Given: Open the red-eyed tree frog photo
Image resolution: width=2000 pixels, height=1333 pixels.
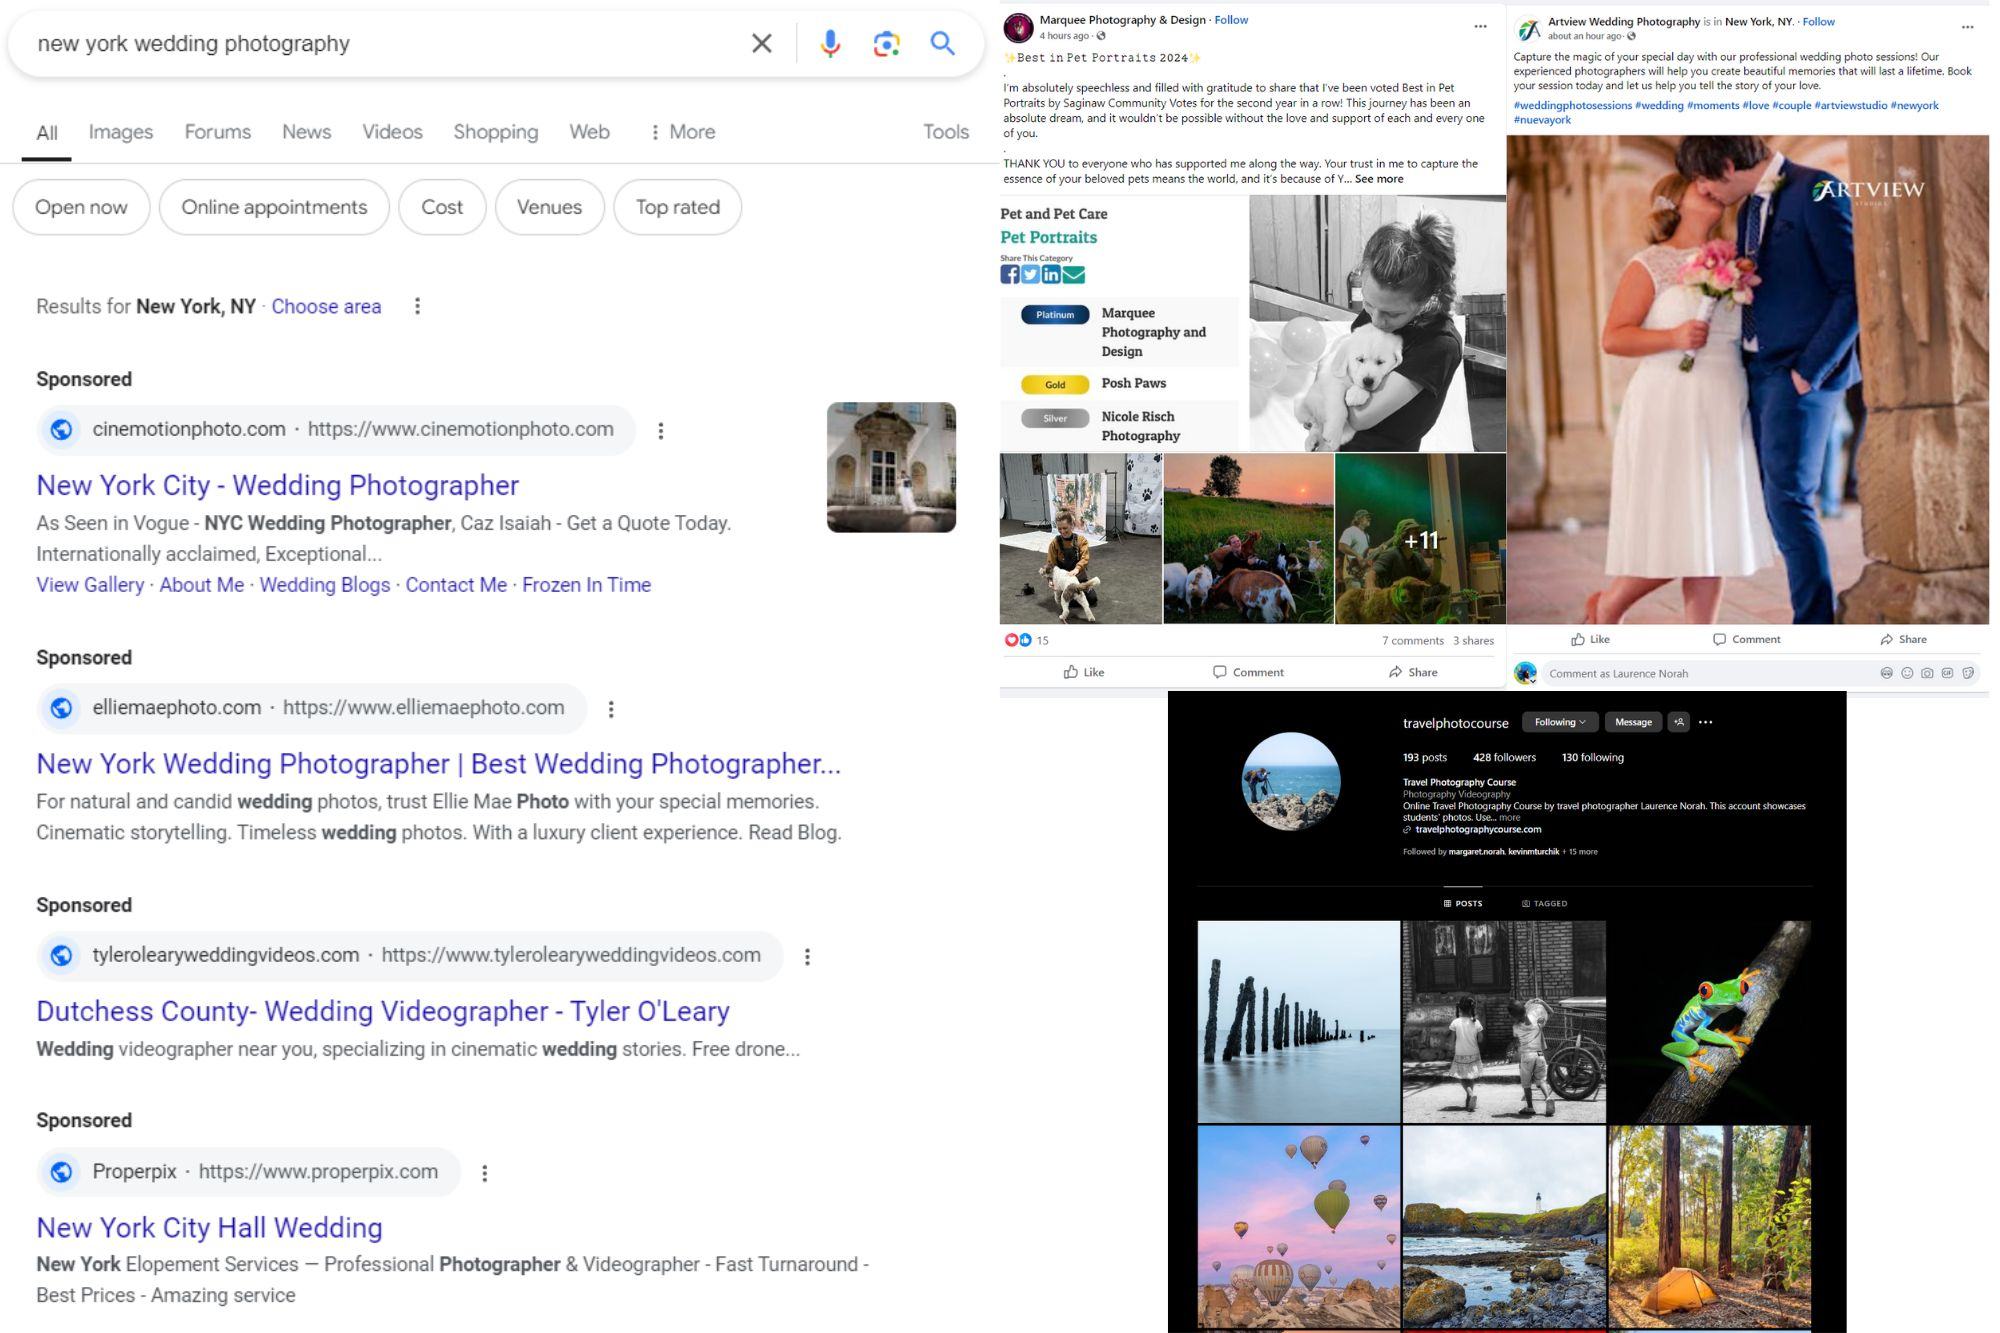Looking at the screenshot, I should 1709,1021.
